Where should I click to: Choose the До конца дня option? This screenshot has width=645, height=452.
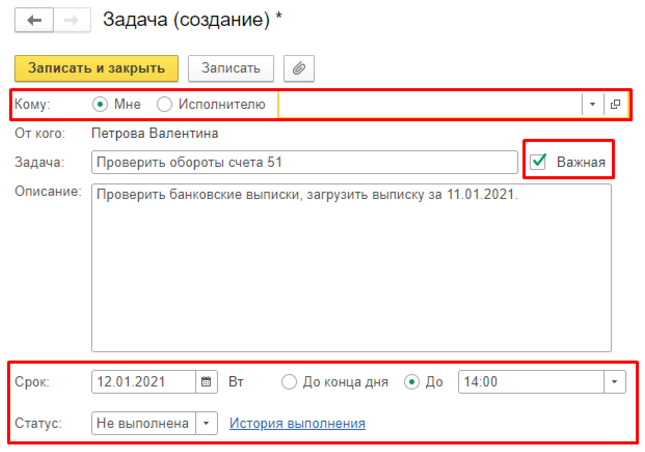click(x=289, y=382)
